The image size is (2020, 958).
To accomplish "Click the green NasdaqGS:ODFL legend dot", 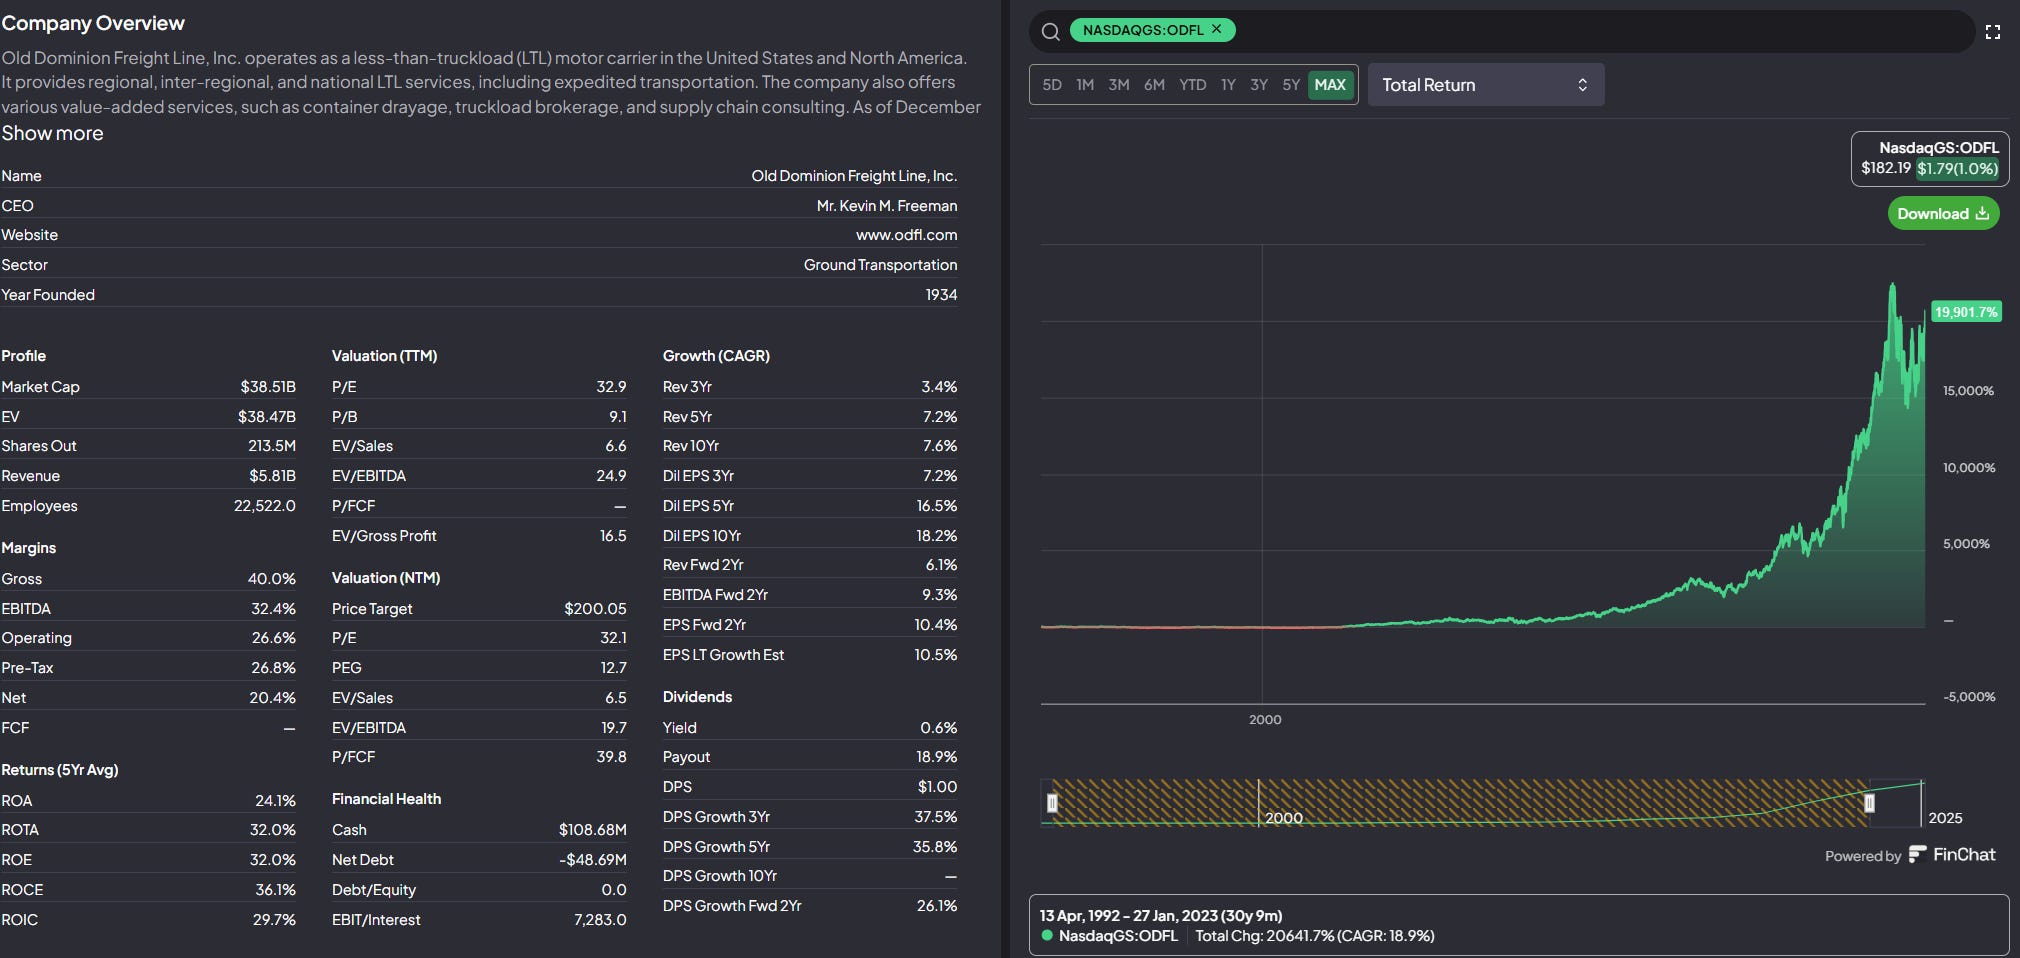I will (x=1047, y=936).
